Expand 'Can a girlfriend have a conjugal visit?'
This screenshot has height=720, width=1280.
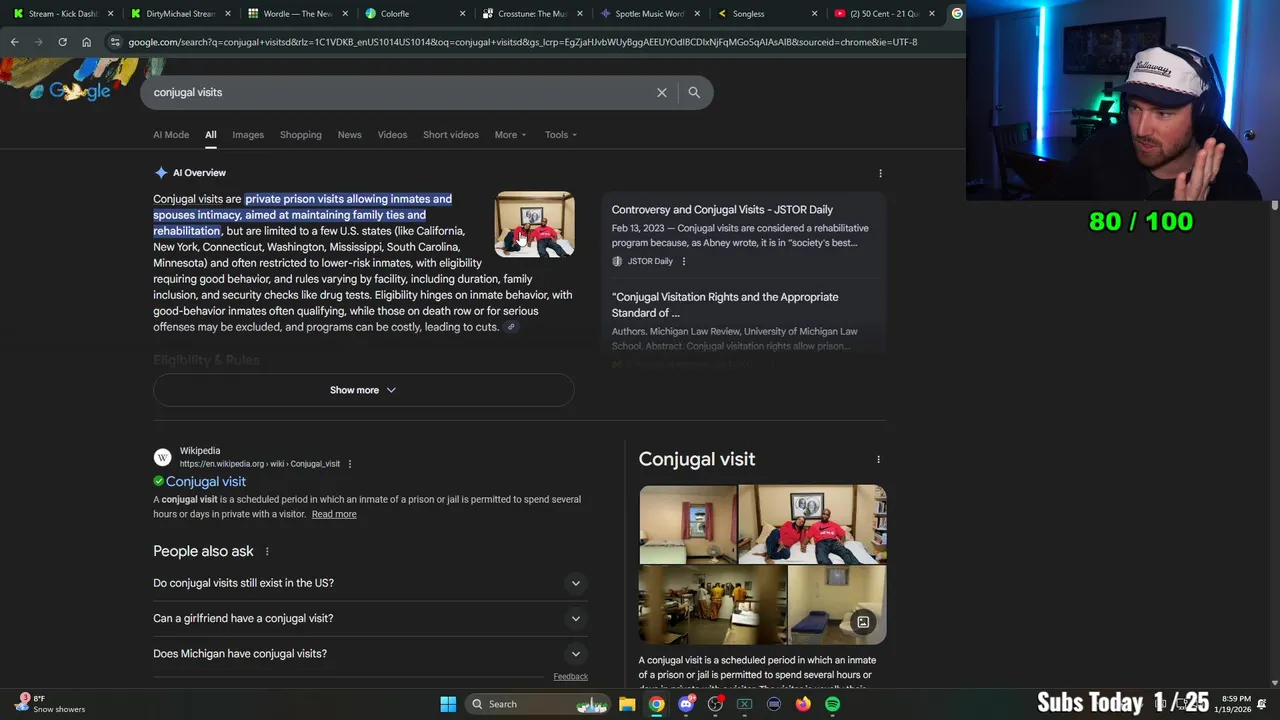(x=370, y=618)
